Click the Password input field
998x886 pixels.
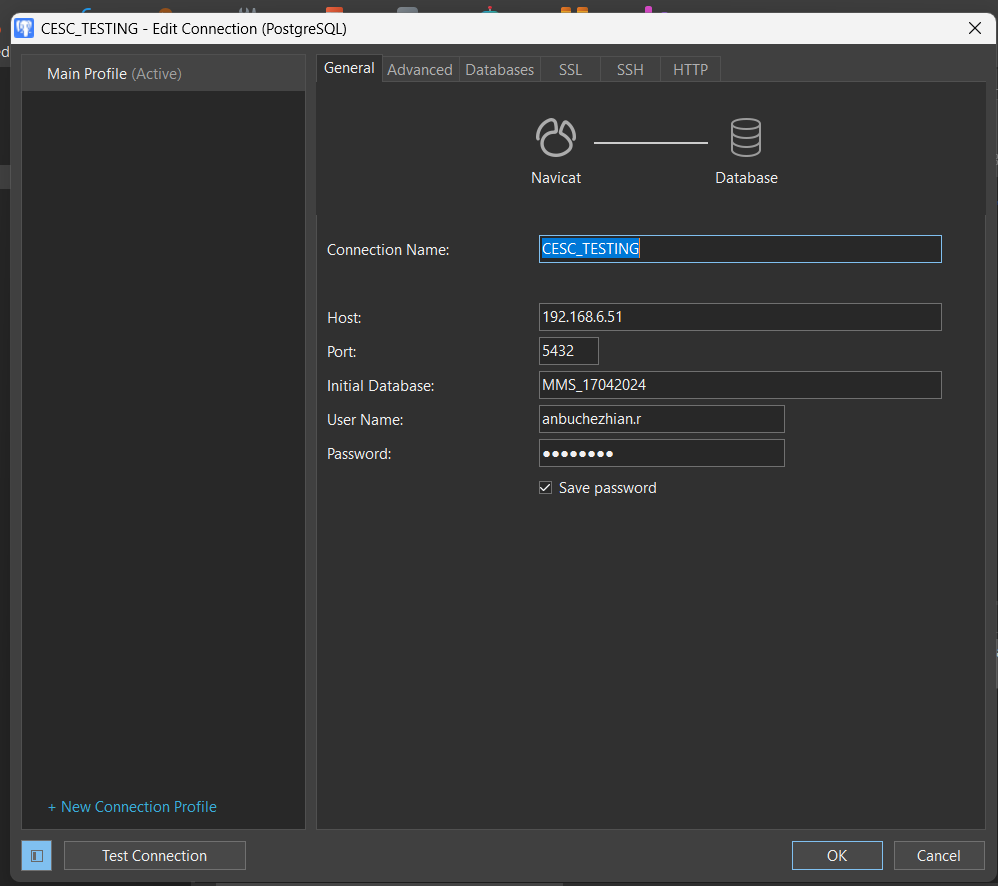pos(661,453)
